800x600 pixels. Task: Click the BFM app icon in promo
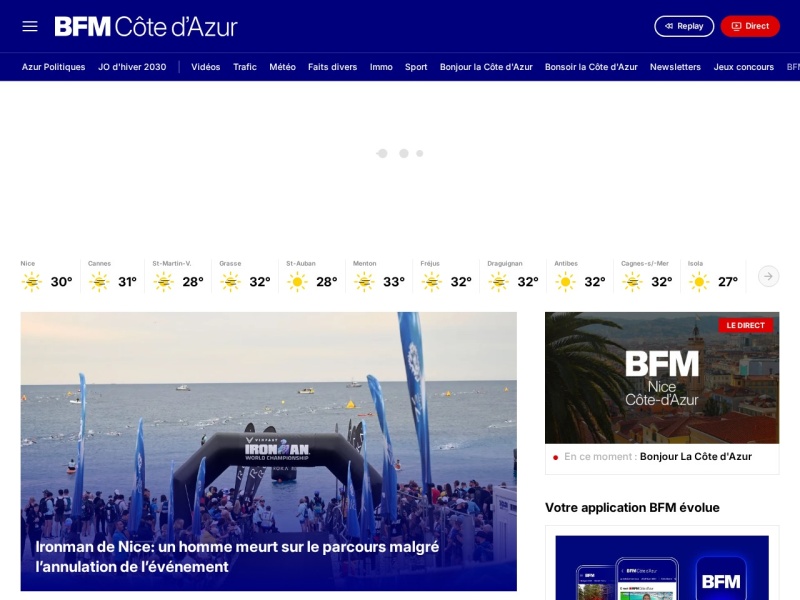point(721,580)
